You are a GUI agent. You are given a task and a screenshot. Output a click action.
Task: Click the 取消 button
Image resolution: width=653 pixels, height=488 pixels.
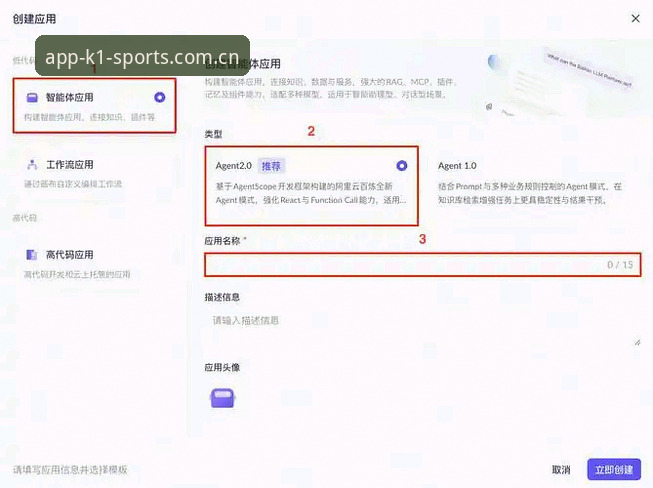pyautogui.click(x=561, y=470)
